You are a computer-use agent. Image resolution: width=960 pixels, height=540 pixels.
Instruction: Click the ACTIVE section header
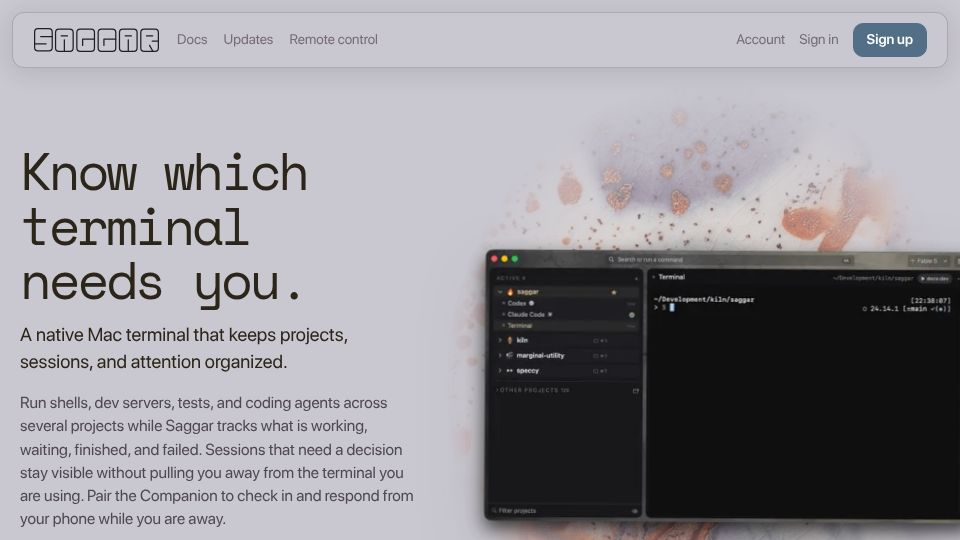click(511, 278)
